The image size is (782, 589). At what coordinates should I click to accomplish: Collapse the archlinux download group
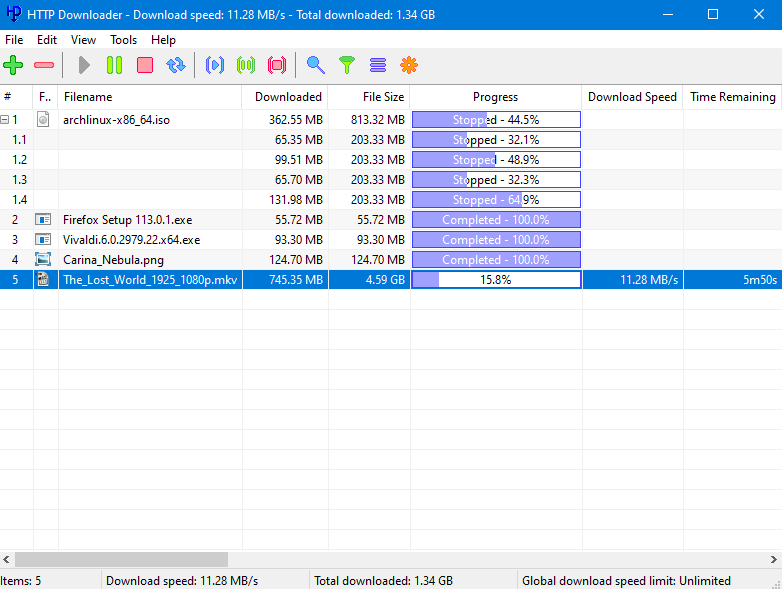[x=4, y=120]
